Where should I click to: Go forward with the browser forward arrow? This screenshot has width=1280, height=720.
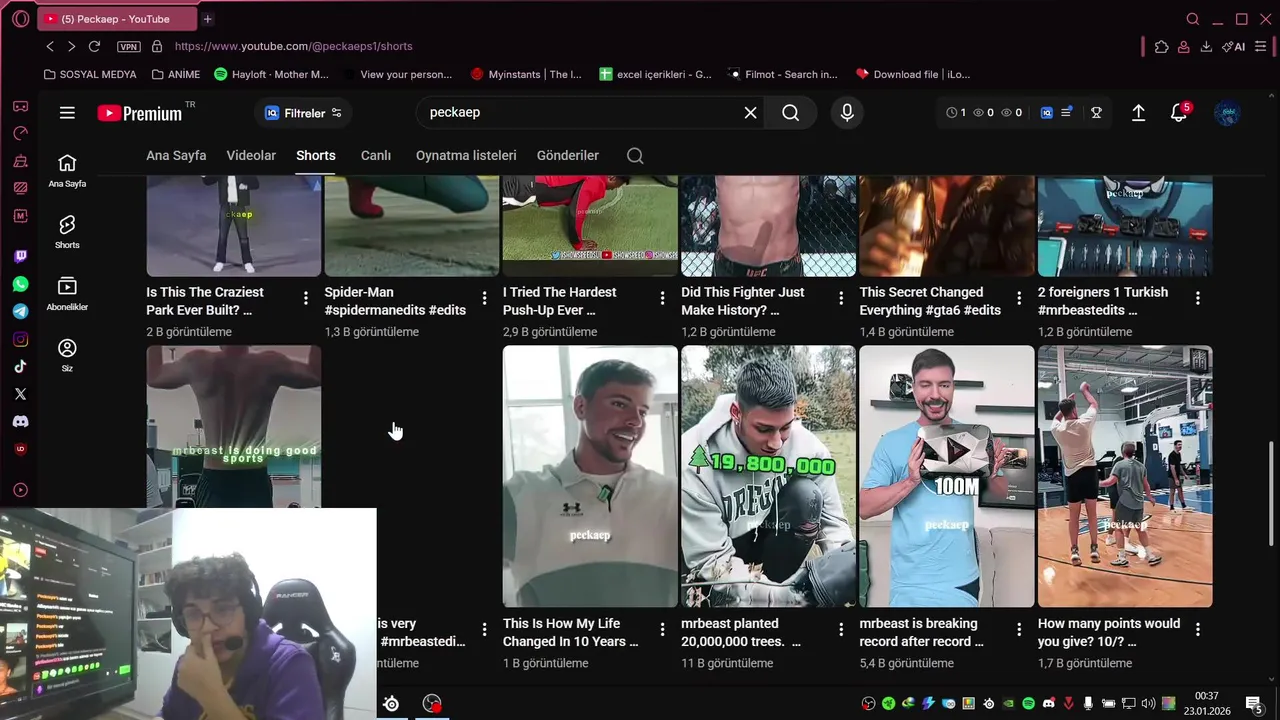pos(71,46)
